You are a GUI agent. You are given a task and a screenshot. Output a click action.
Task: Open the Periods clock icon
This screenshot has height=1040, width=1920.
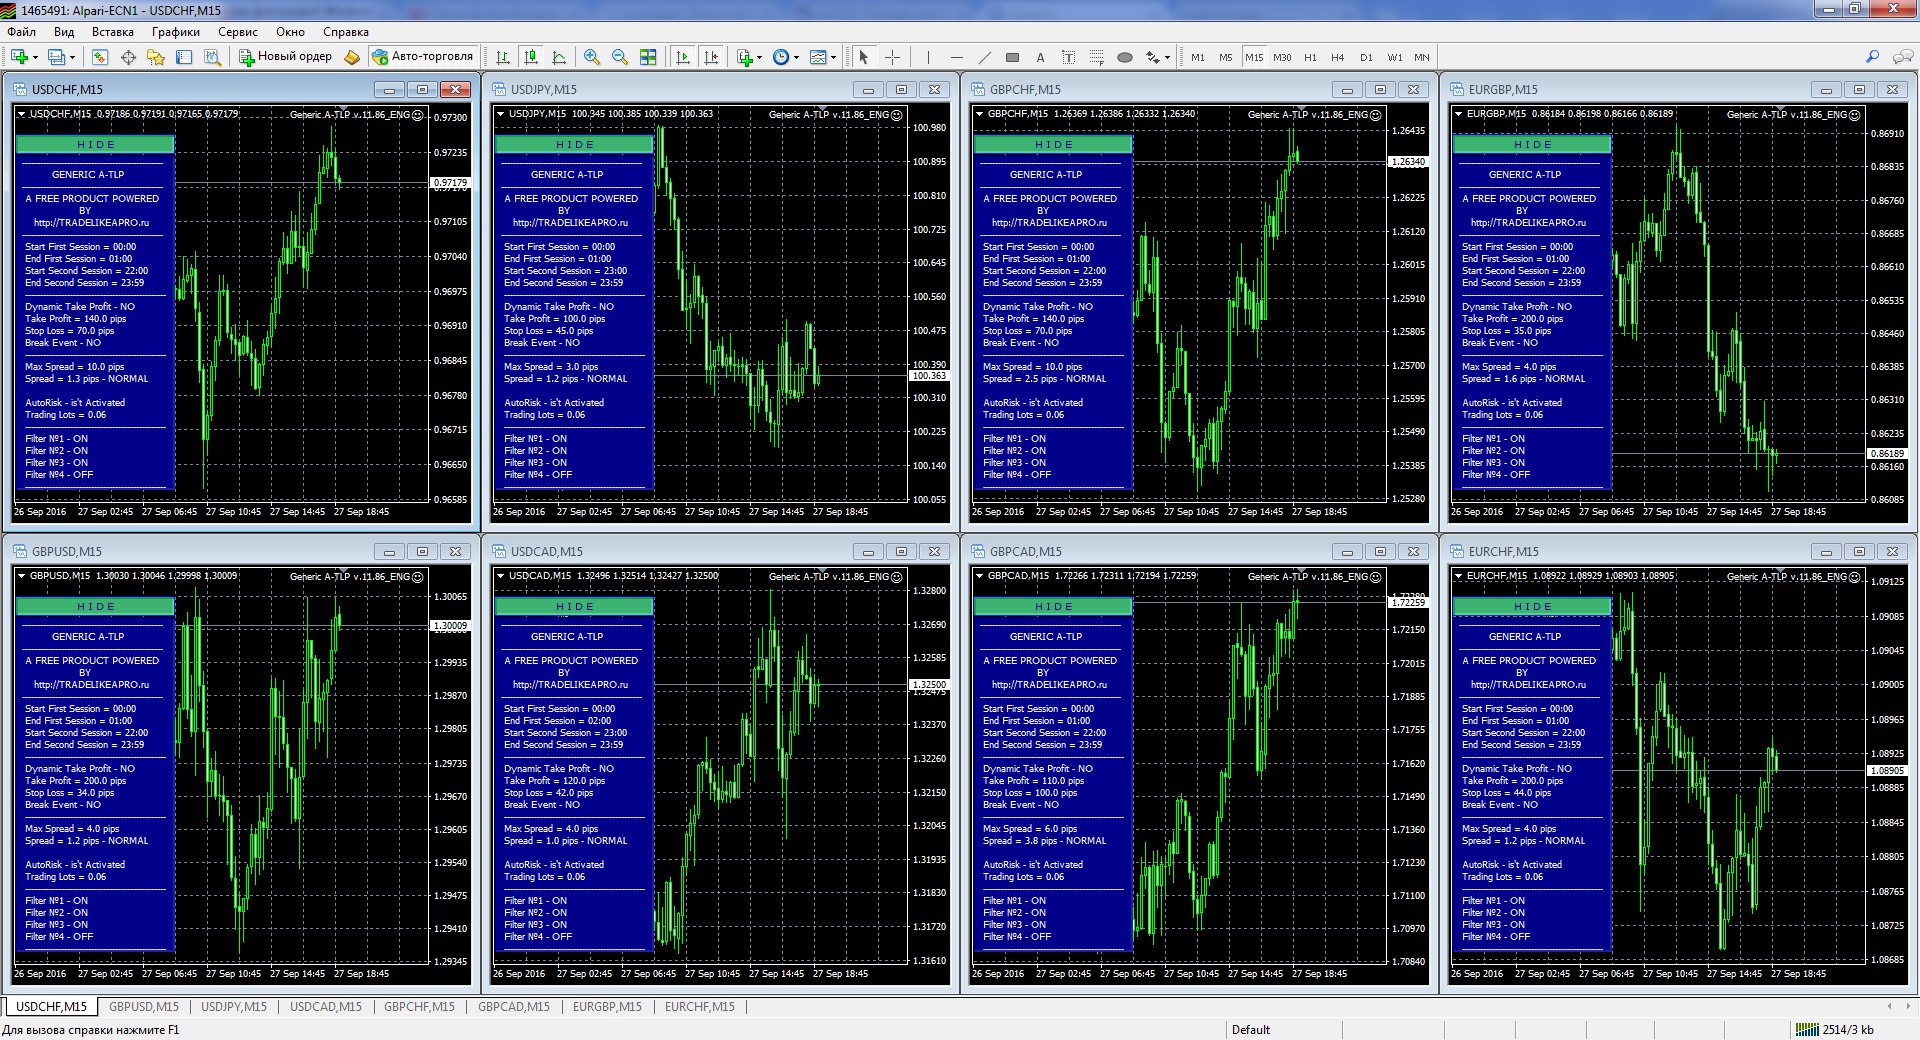pyautogui.click(x=780, y=57)
